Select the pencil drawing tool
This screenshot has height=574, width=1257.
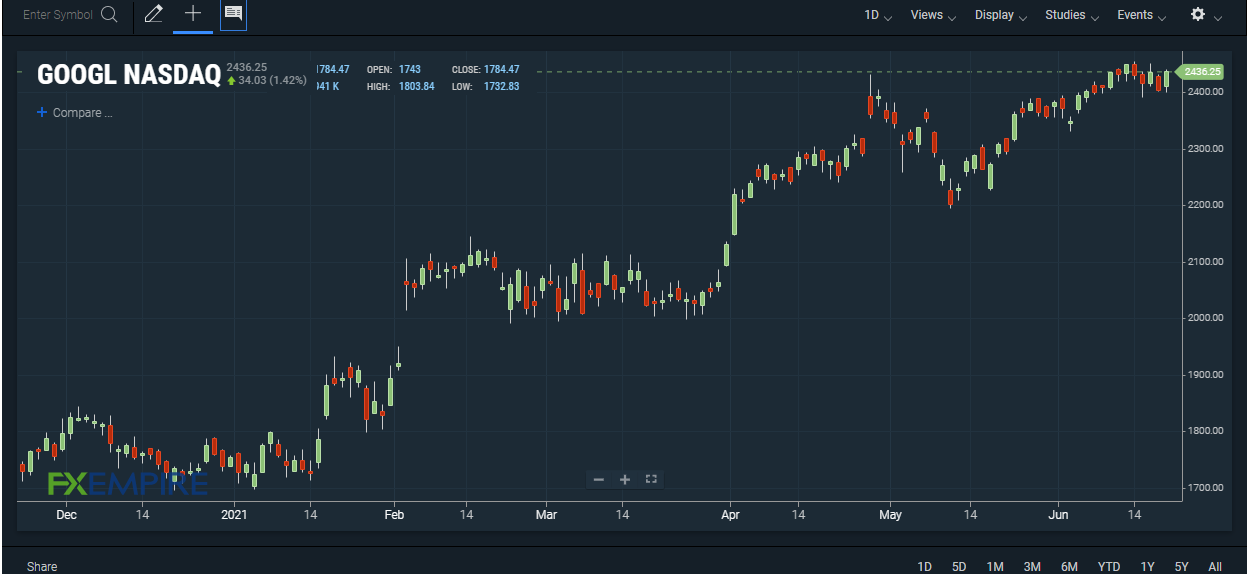(153, 14)
